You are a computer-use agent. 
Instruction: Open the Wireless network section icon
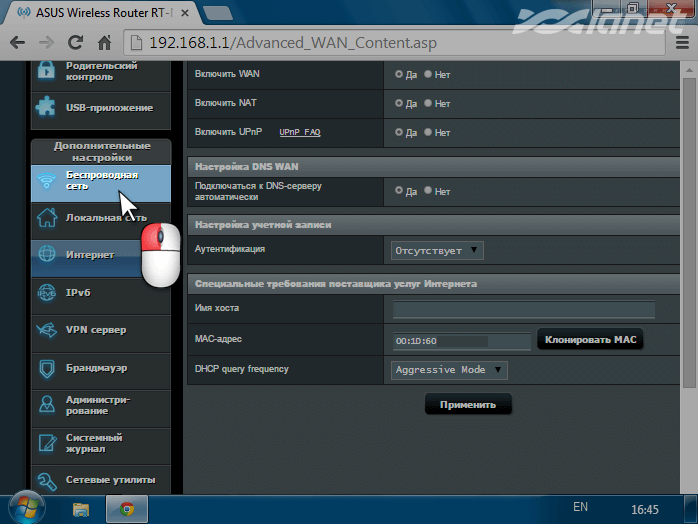(x=47, y=181)
